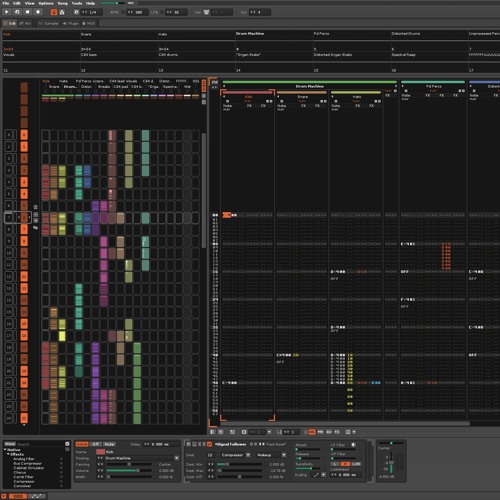The height and width of the screenshot is (500, 500).
Task: Open the Help menu
Action: pos(90,3)
